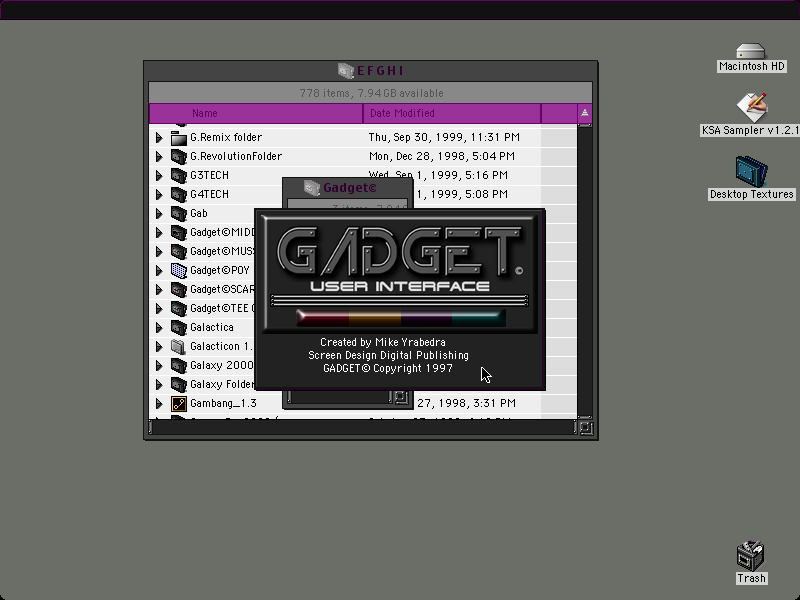Click the Gadget© window title bar
Screen dimensions: 800x600
(348, 188)
